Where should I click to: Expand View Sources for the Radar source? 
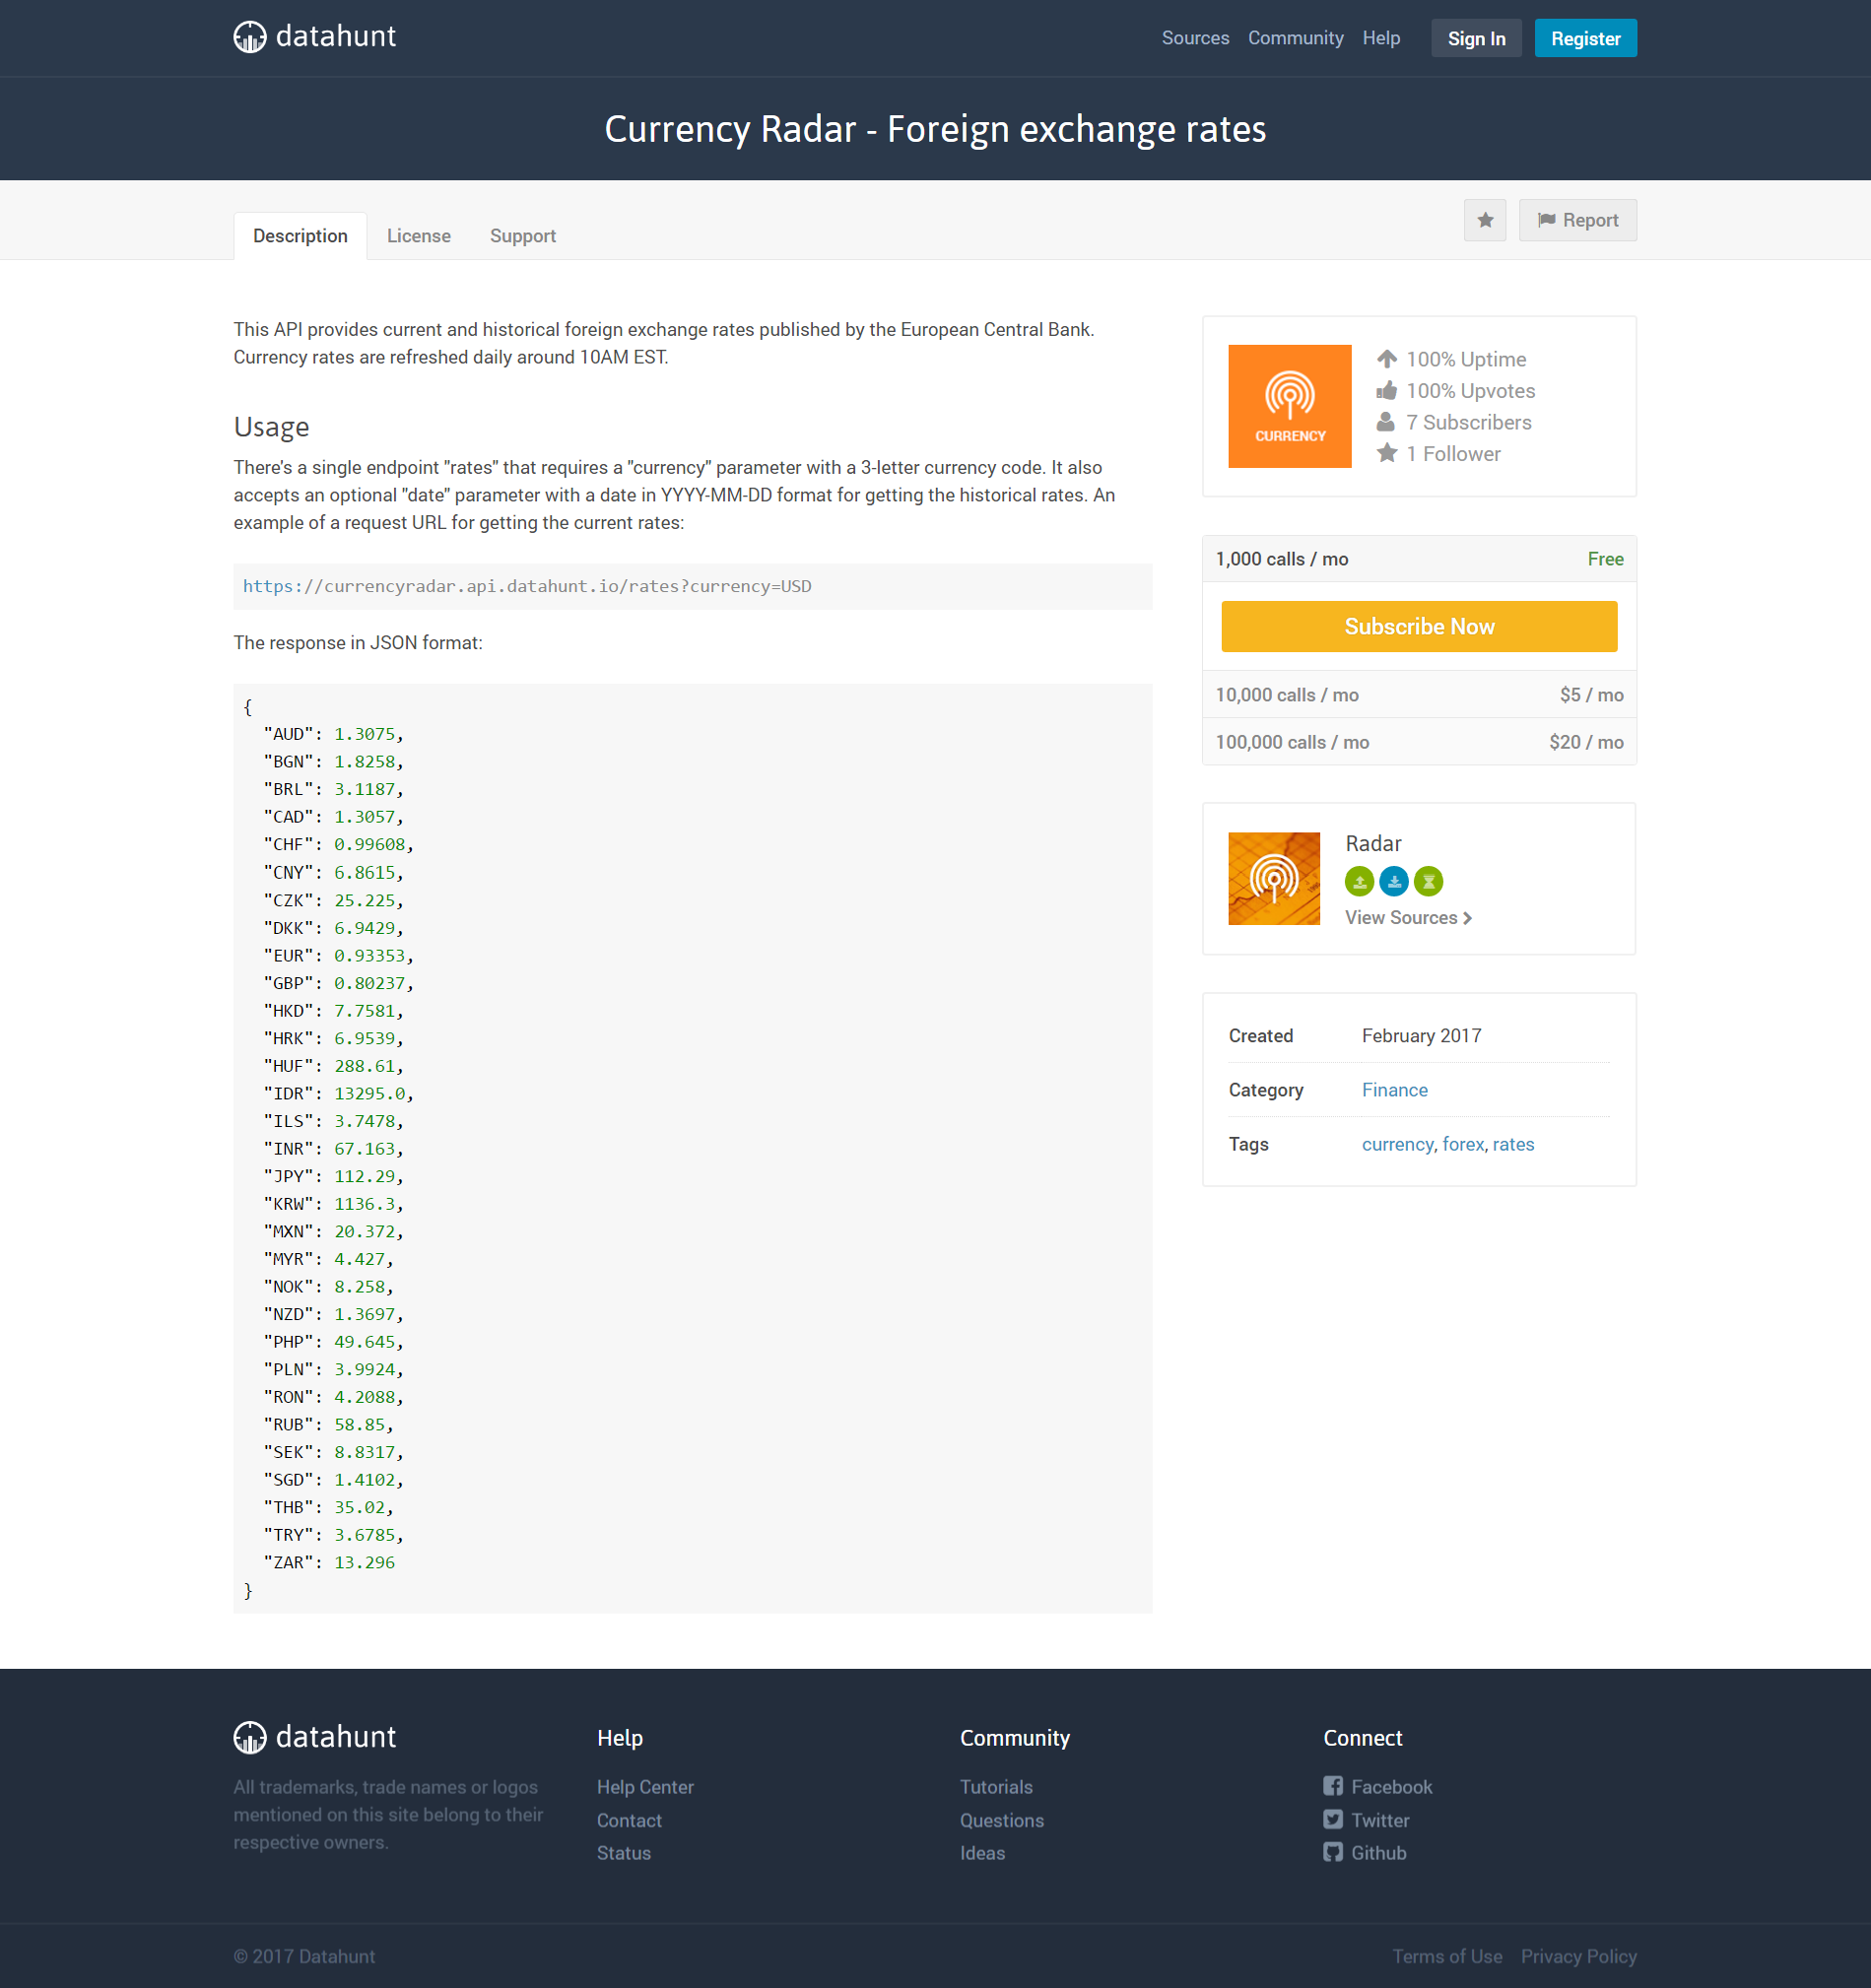pos(1407,917)
